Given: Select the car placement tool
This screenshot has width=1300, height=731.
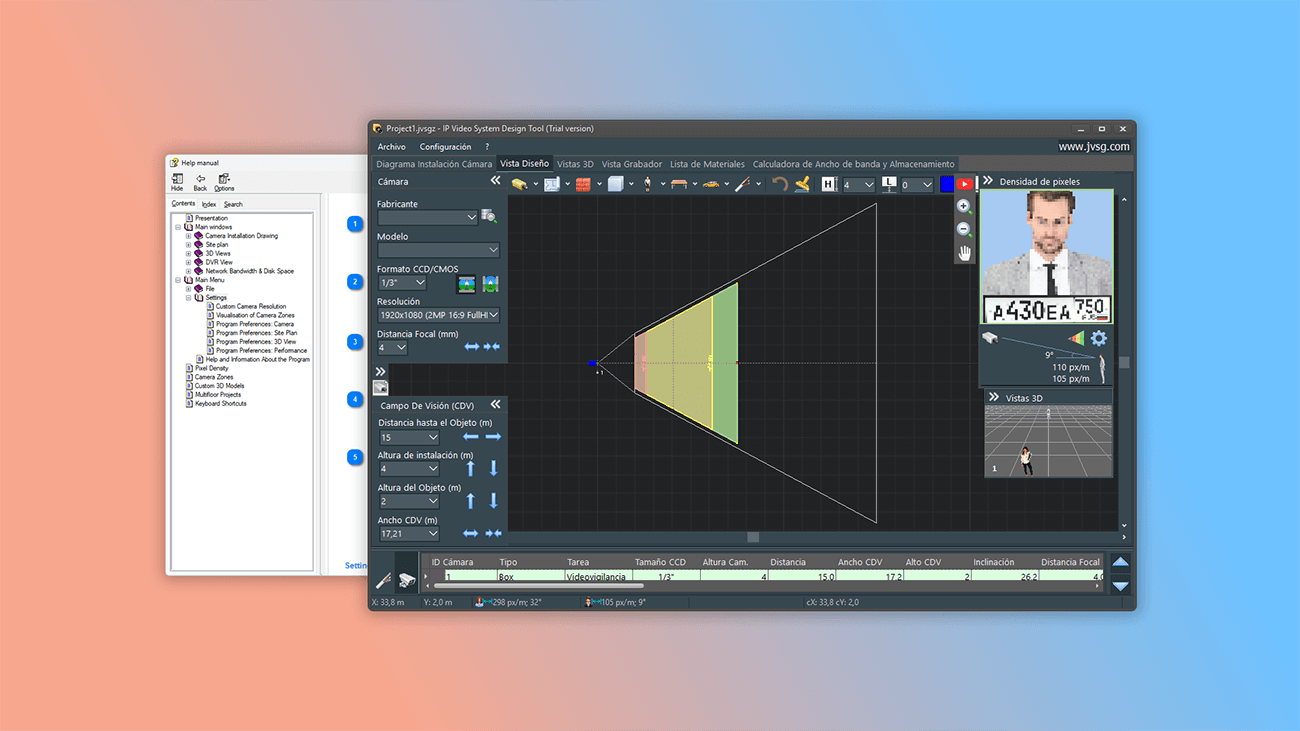Looking at the screenshot, I should pos(712,183).
